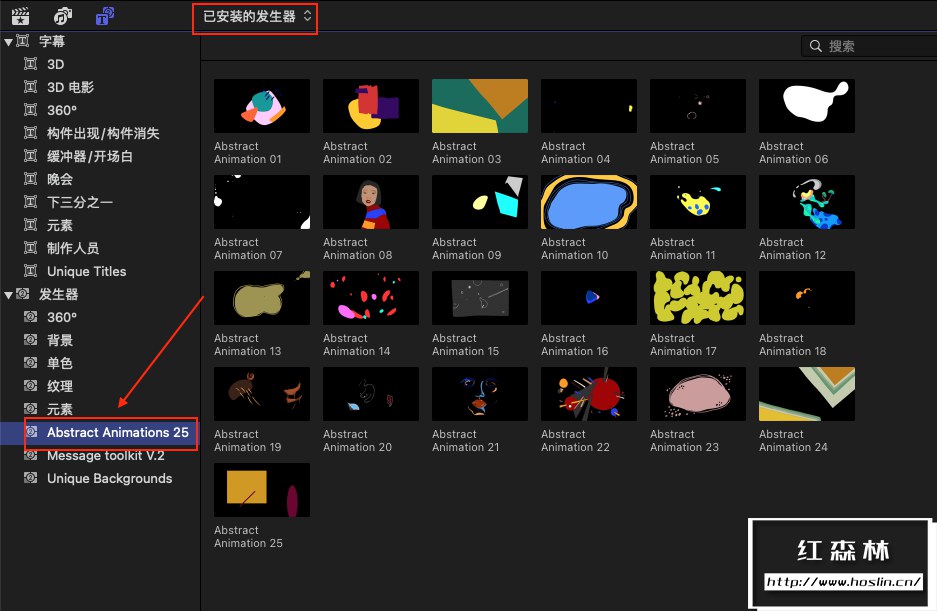Select Abstract Animation 19 thumbnail
The image size is (937, 611).
[262, 394]
